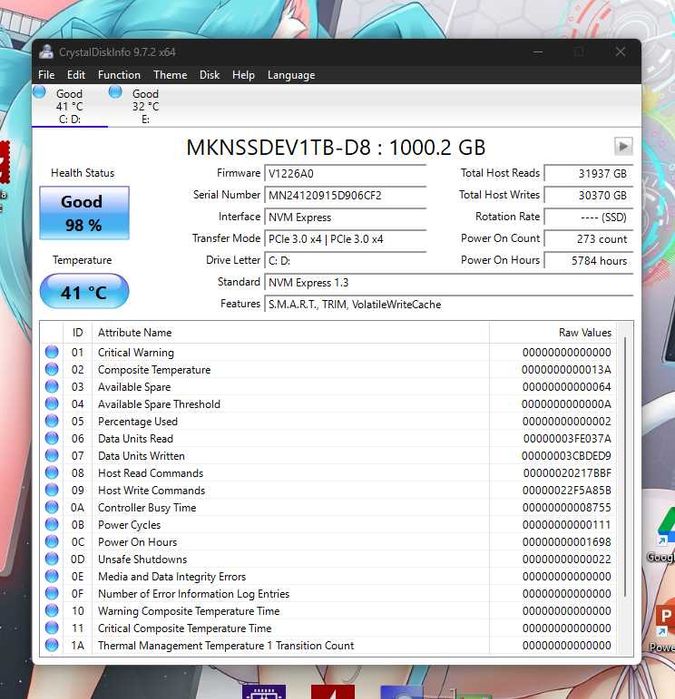Click the Raw Values column header
This screenshot has width=675, height=699.
point(553,333)
